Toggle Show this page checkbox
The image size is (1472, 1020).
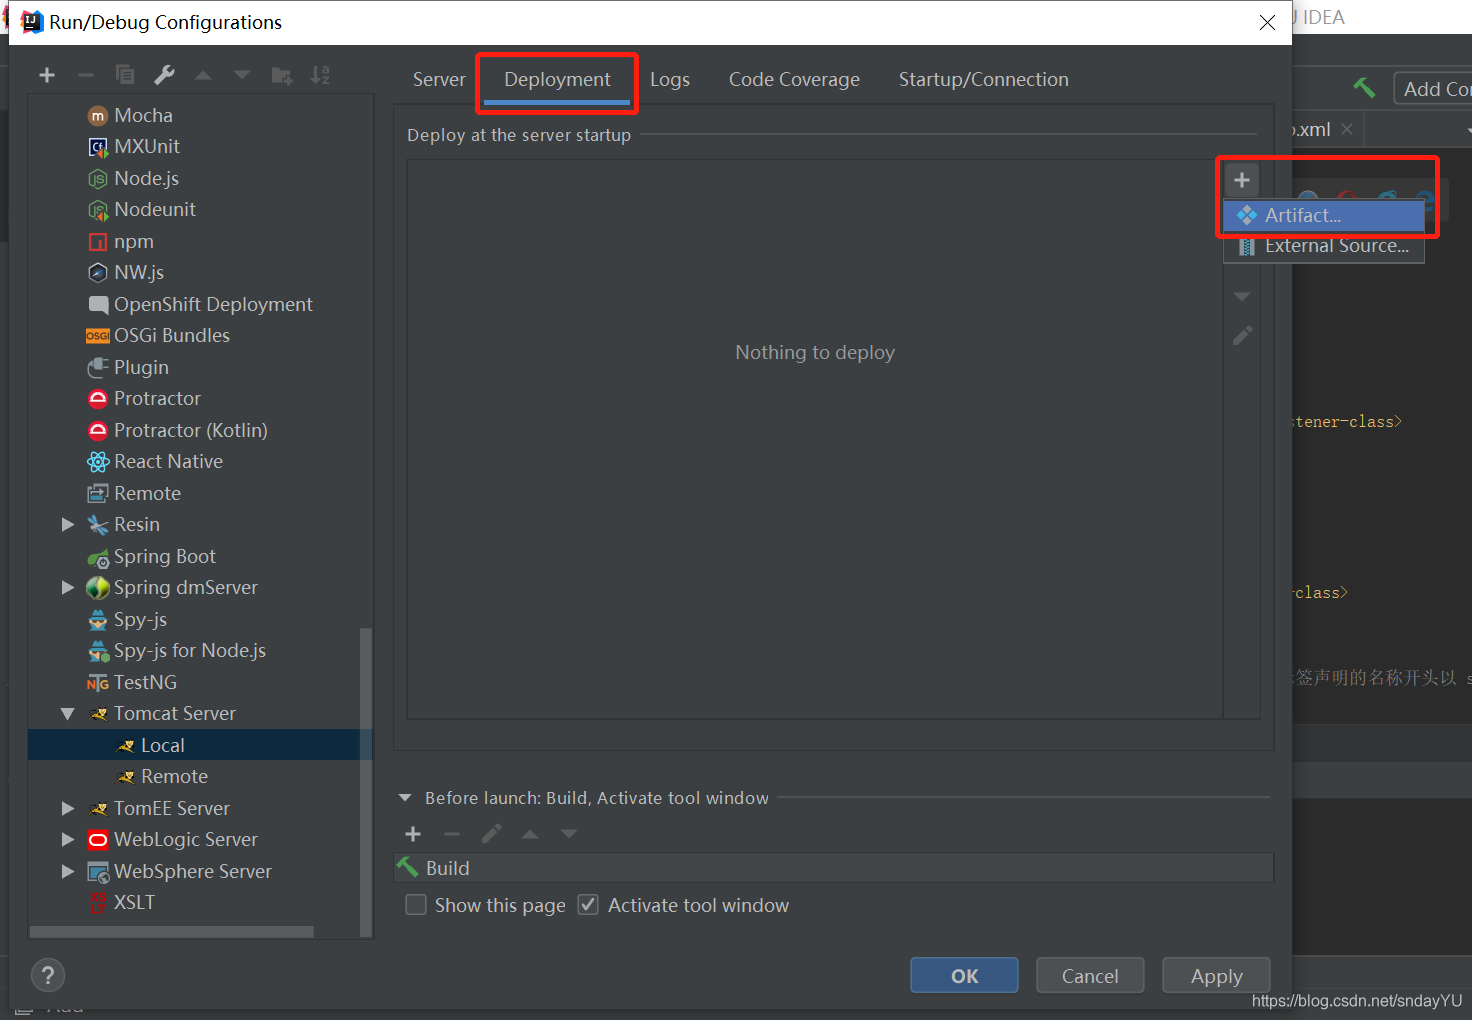416,905
